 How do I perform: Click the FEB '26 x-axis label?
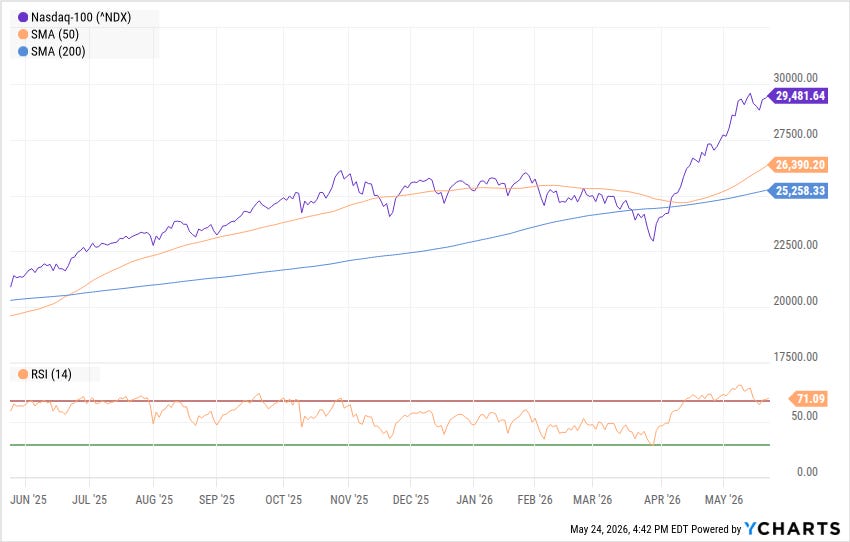point(535,500)
